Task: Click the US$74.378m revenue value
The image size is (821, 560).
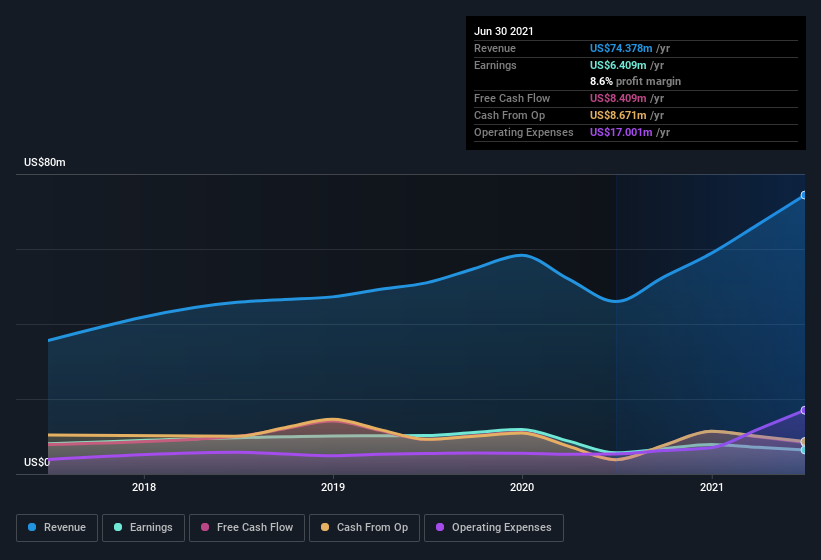Action: 621,48
